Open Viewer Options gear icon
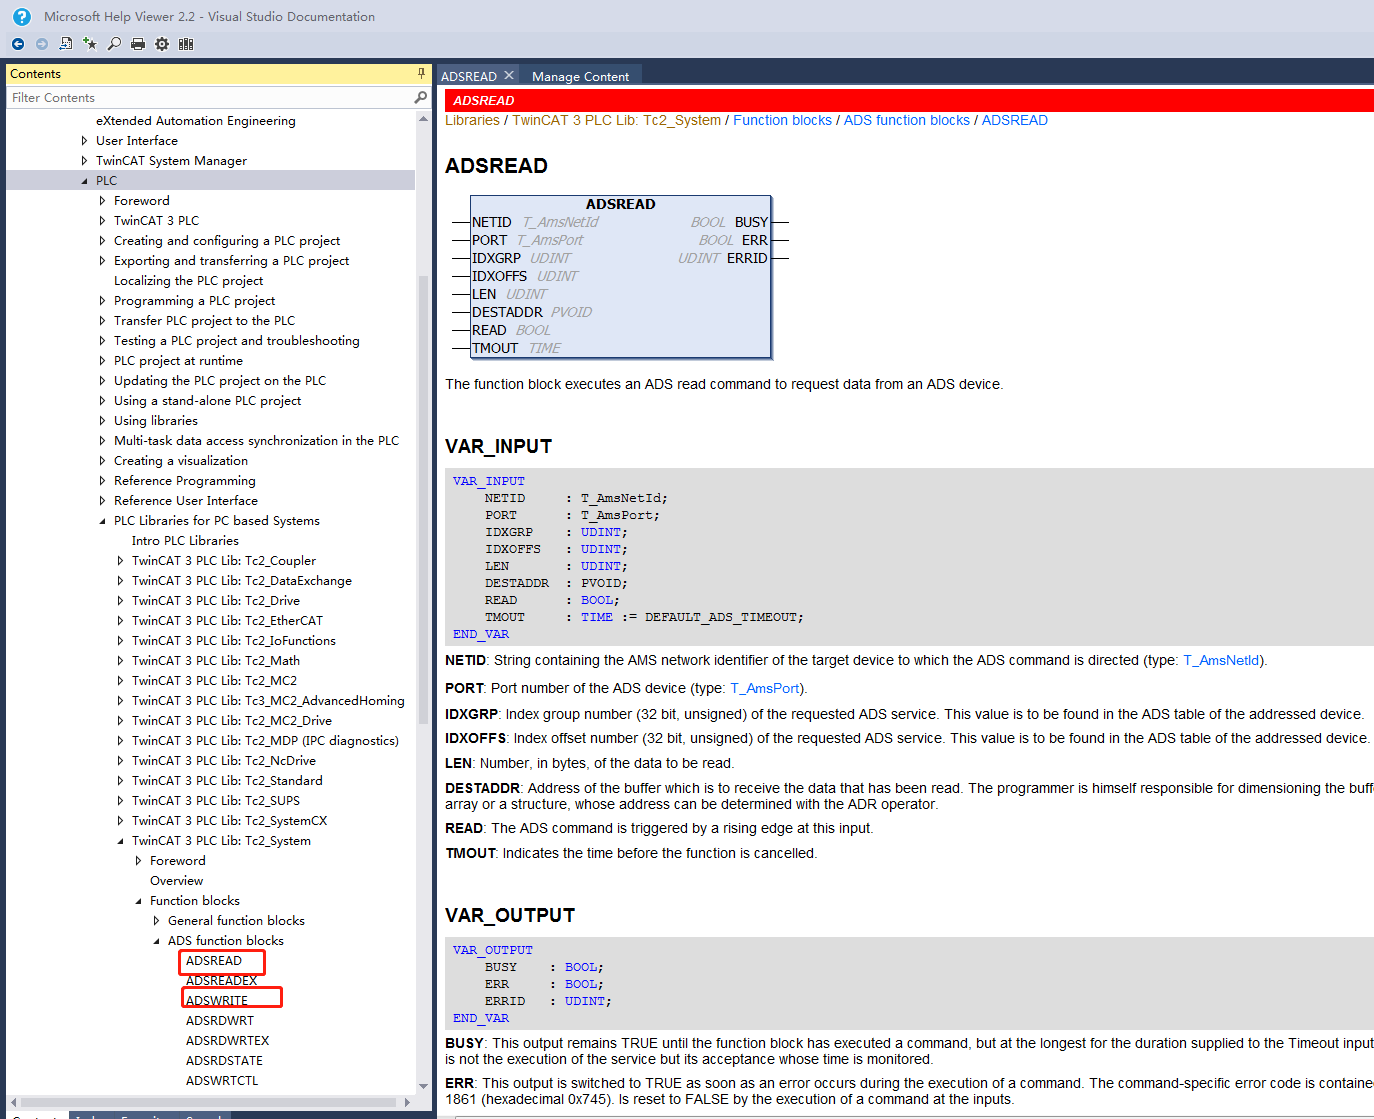The height and width of the screenshot is (1119, 1374). [162, 44]
